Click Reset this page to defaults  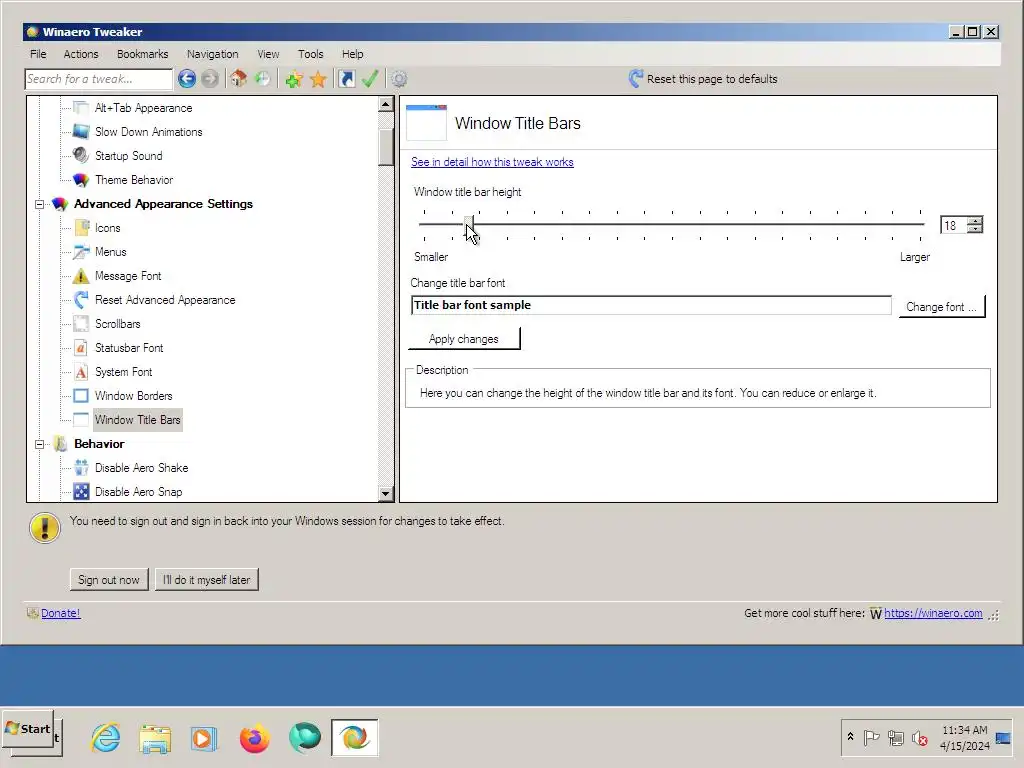[x=712, y=79]
